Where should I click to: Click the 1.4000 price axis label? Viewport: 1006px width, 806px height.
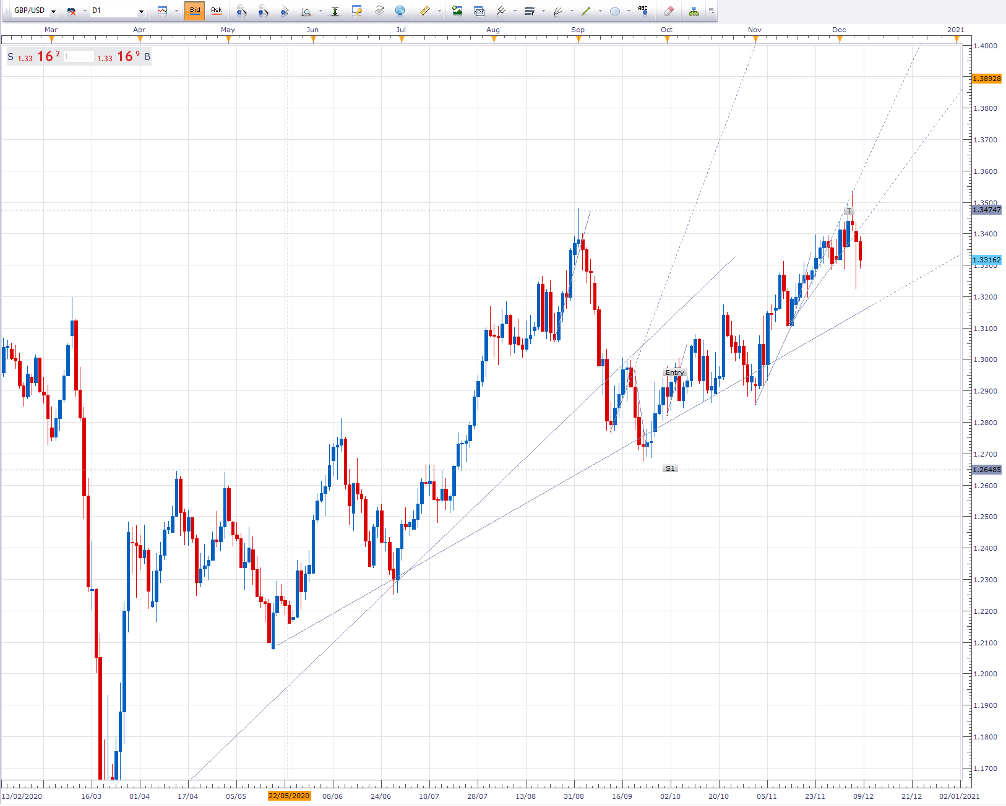click(985, 46)
